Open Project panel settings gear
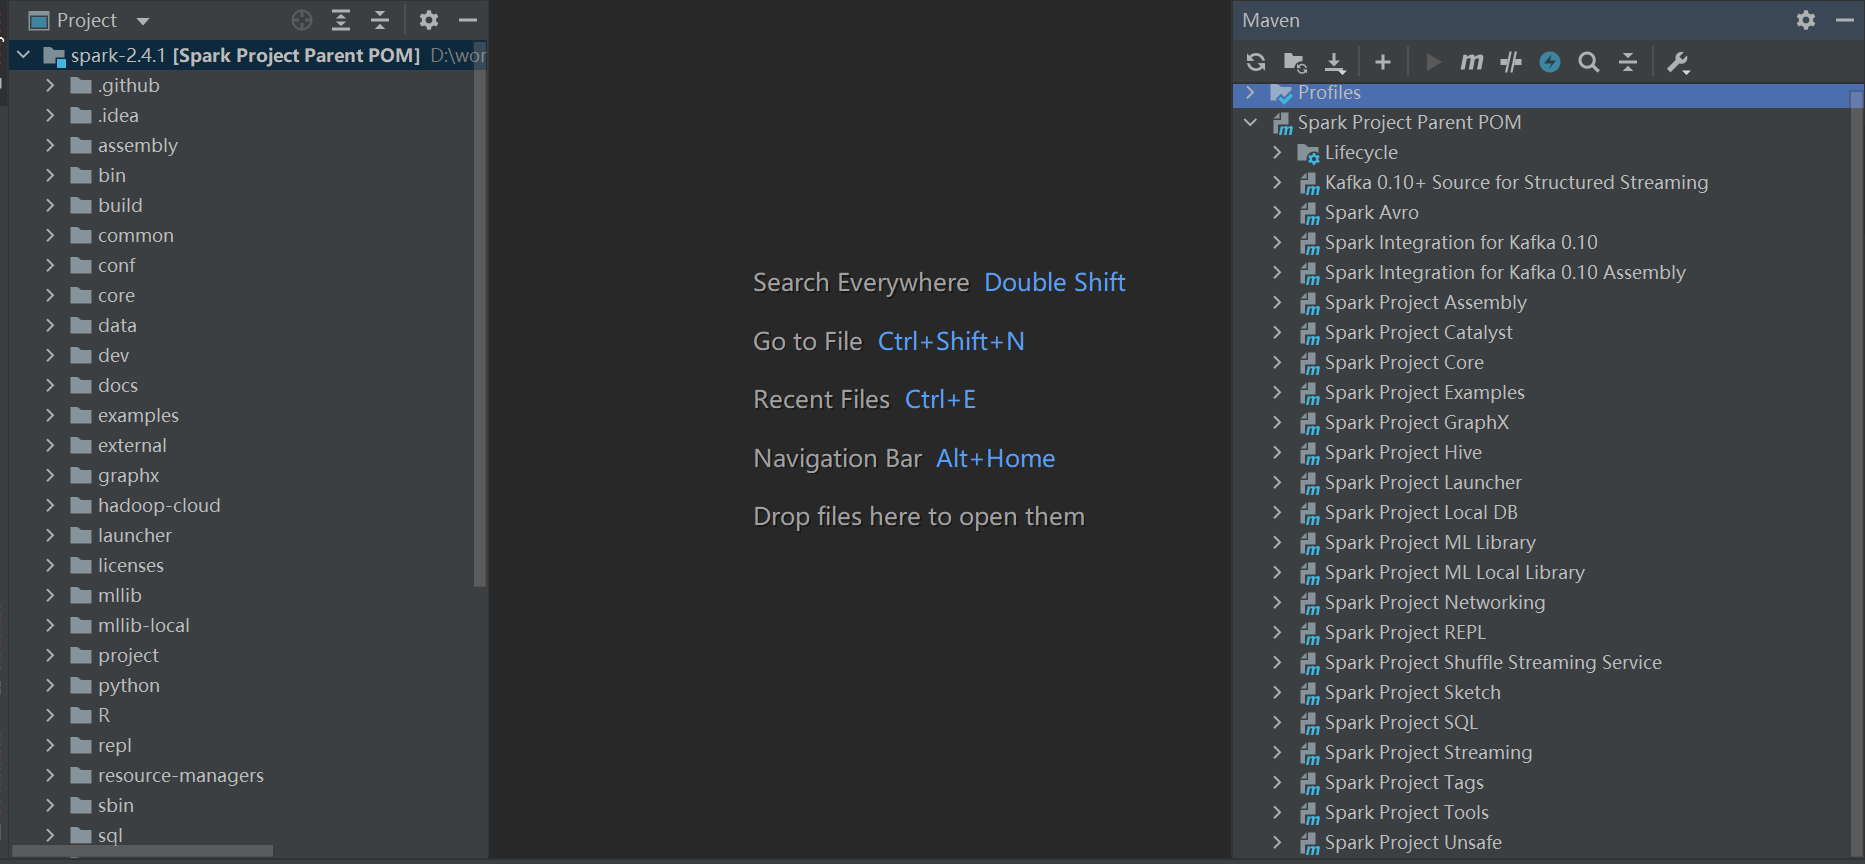1865x864 pixels. click(429, 20)
